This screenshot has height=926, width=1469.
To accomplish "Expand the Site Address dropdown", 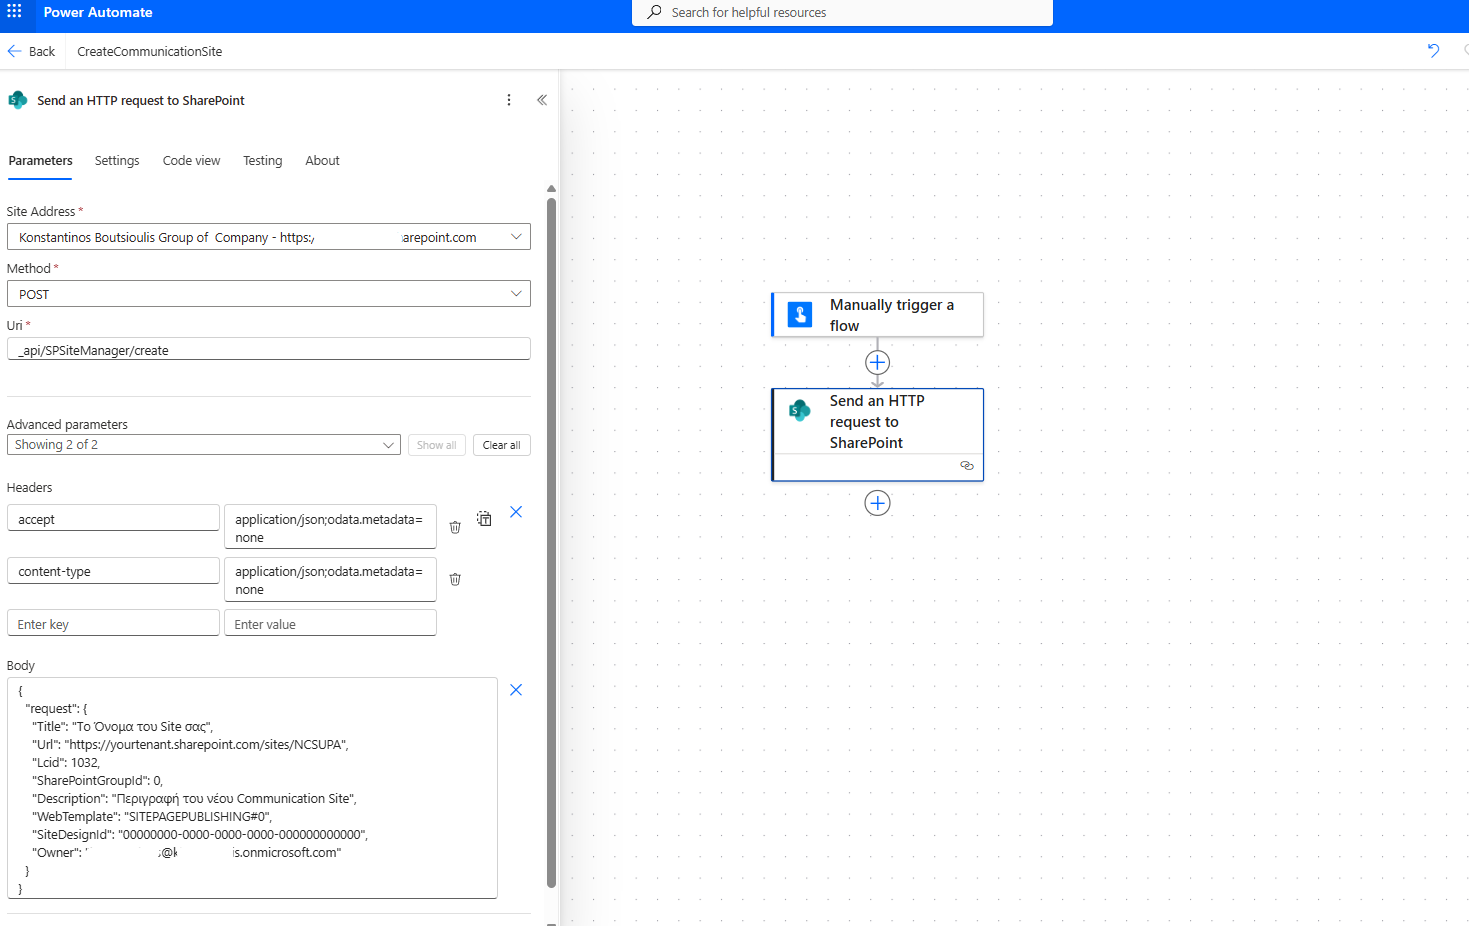I will (516, 237).
